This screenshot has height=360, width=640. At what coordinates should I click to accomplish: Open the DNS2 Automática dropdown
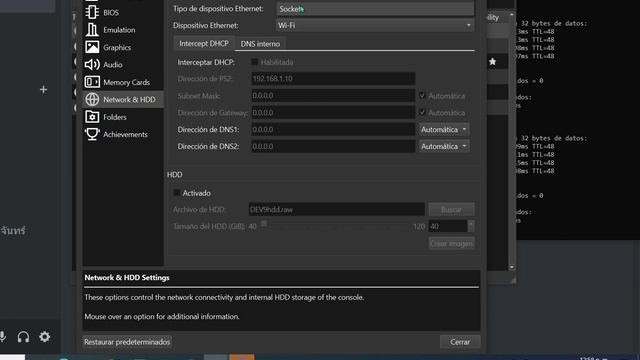tap(444, 146)
